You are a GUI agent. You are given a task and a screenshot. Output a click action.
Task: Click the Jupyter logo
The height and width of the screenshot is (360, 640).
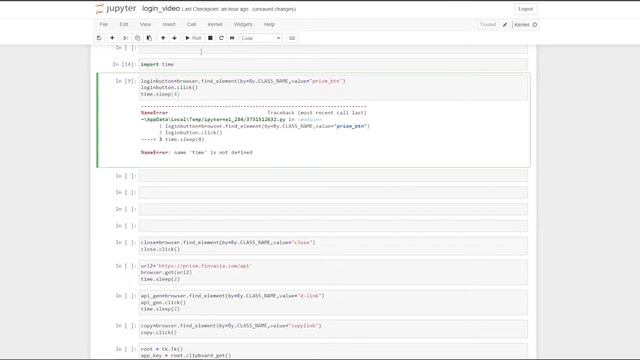tap(116, 9)
